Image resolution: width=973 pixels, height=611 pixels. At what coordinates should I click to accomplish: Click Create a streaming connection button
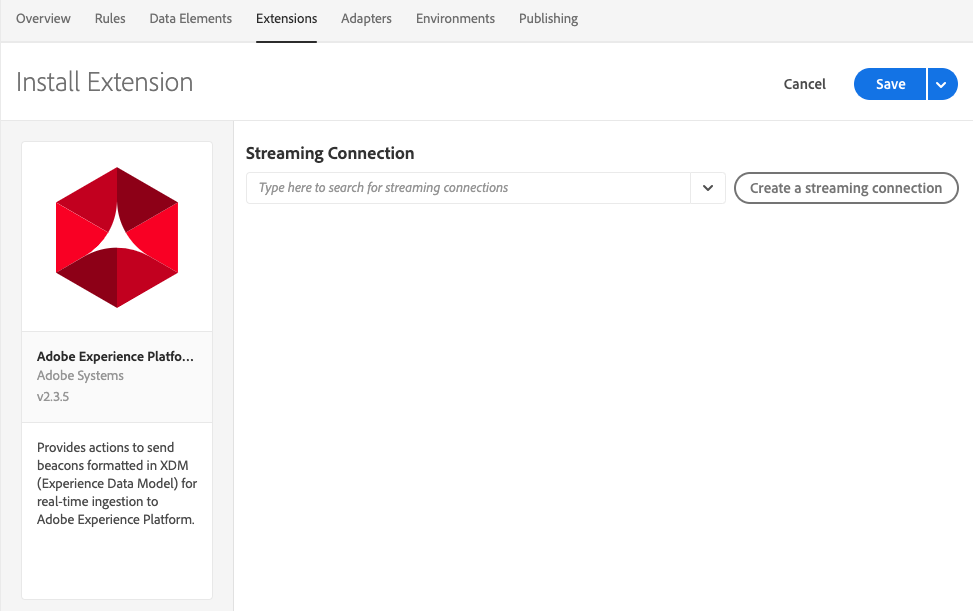(846, 188)
